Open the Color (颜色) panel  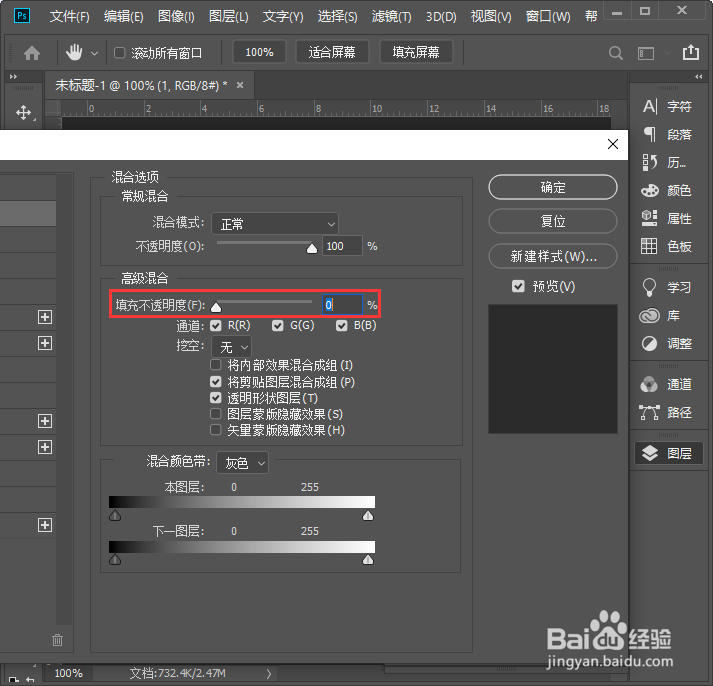(x=668, y=190)
